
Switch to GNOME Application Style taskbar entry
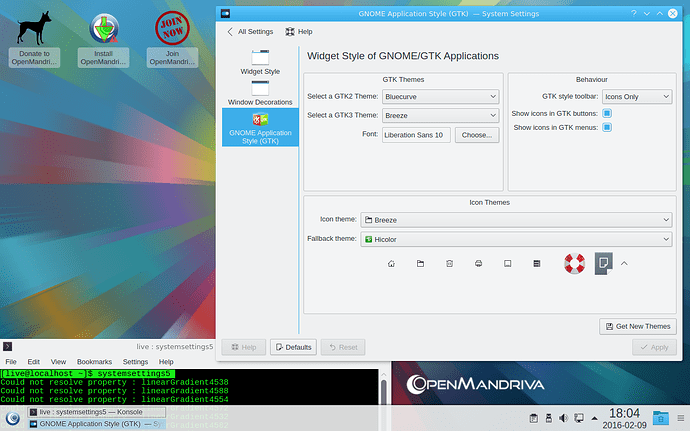[97, 424]
